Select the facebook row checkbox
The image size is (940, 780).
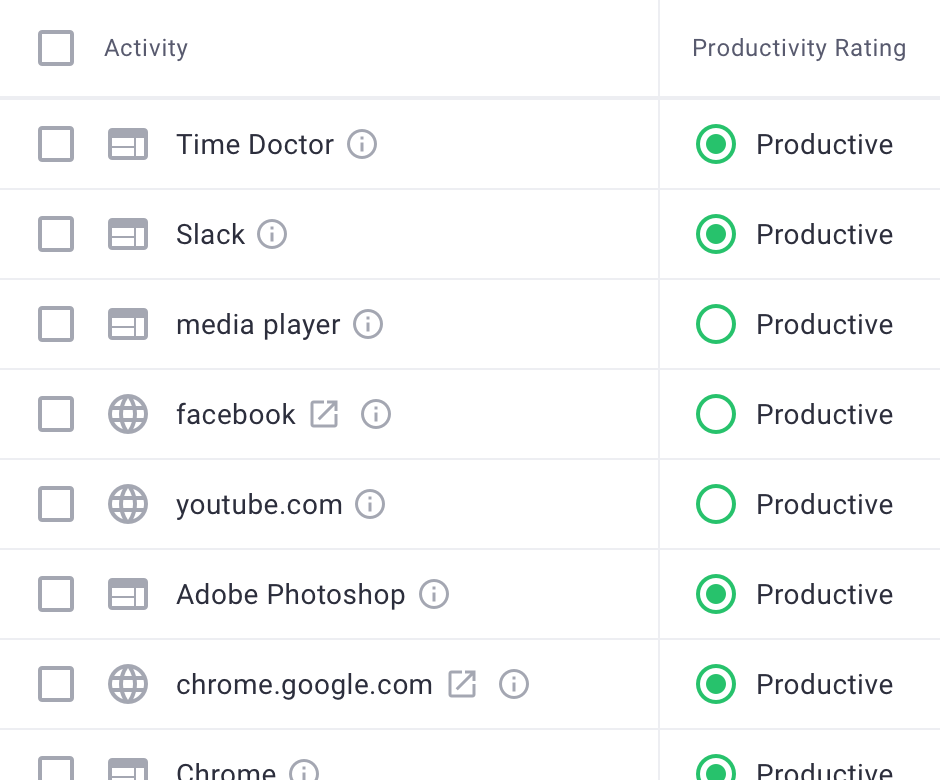point(56,414)
